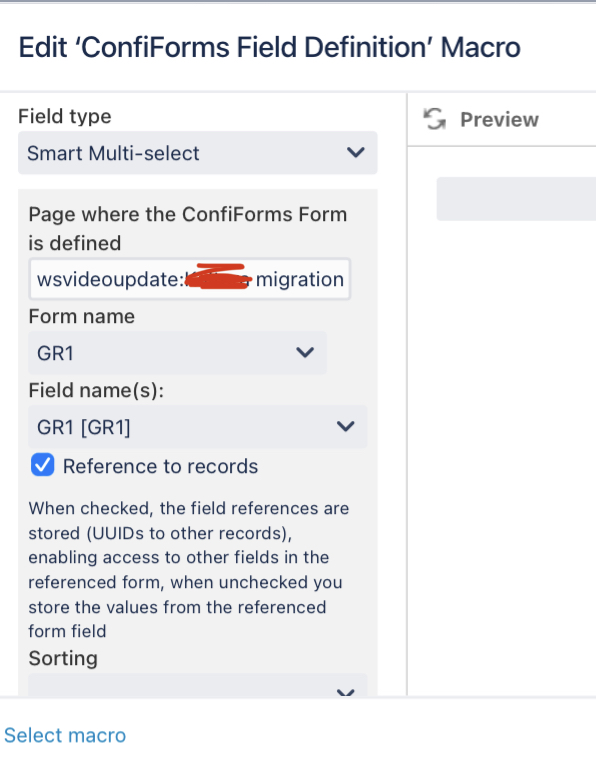Click the Preview refresh arrows icon
Screen dimensions: 596x760
[x=435, y=119]
